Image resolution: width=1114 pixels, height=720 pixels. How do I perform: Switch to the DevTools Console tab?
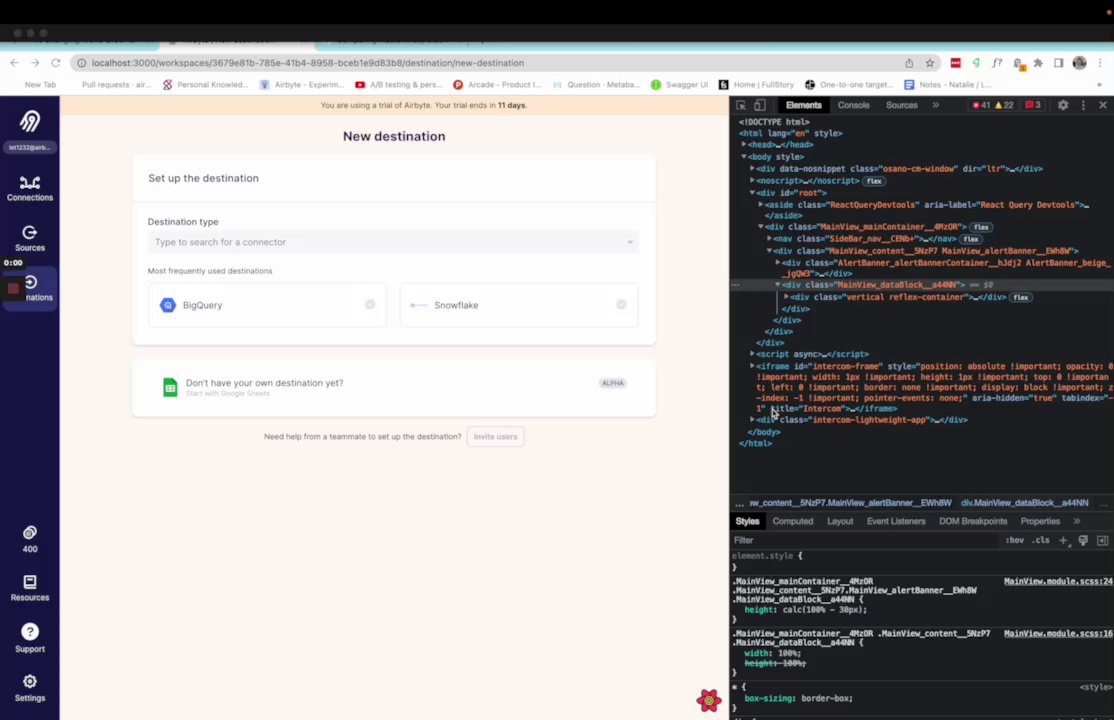click(x=853, y=105)
